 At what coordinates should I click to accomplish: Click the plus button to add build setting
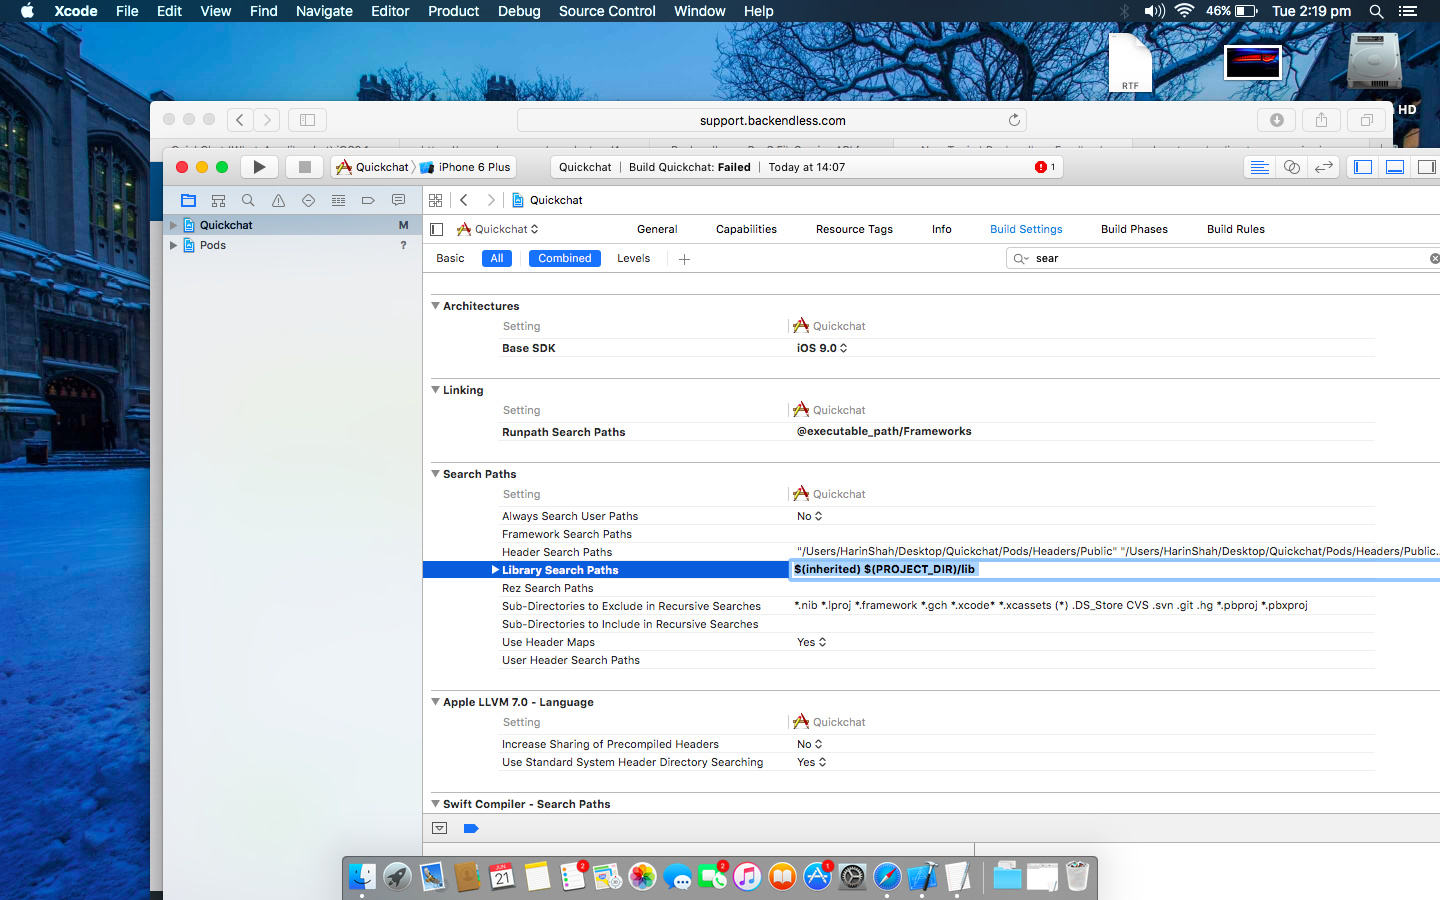(684, 259)
